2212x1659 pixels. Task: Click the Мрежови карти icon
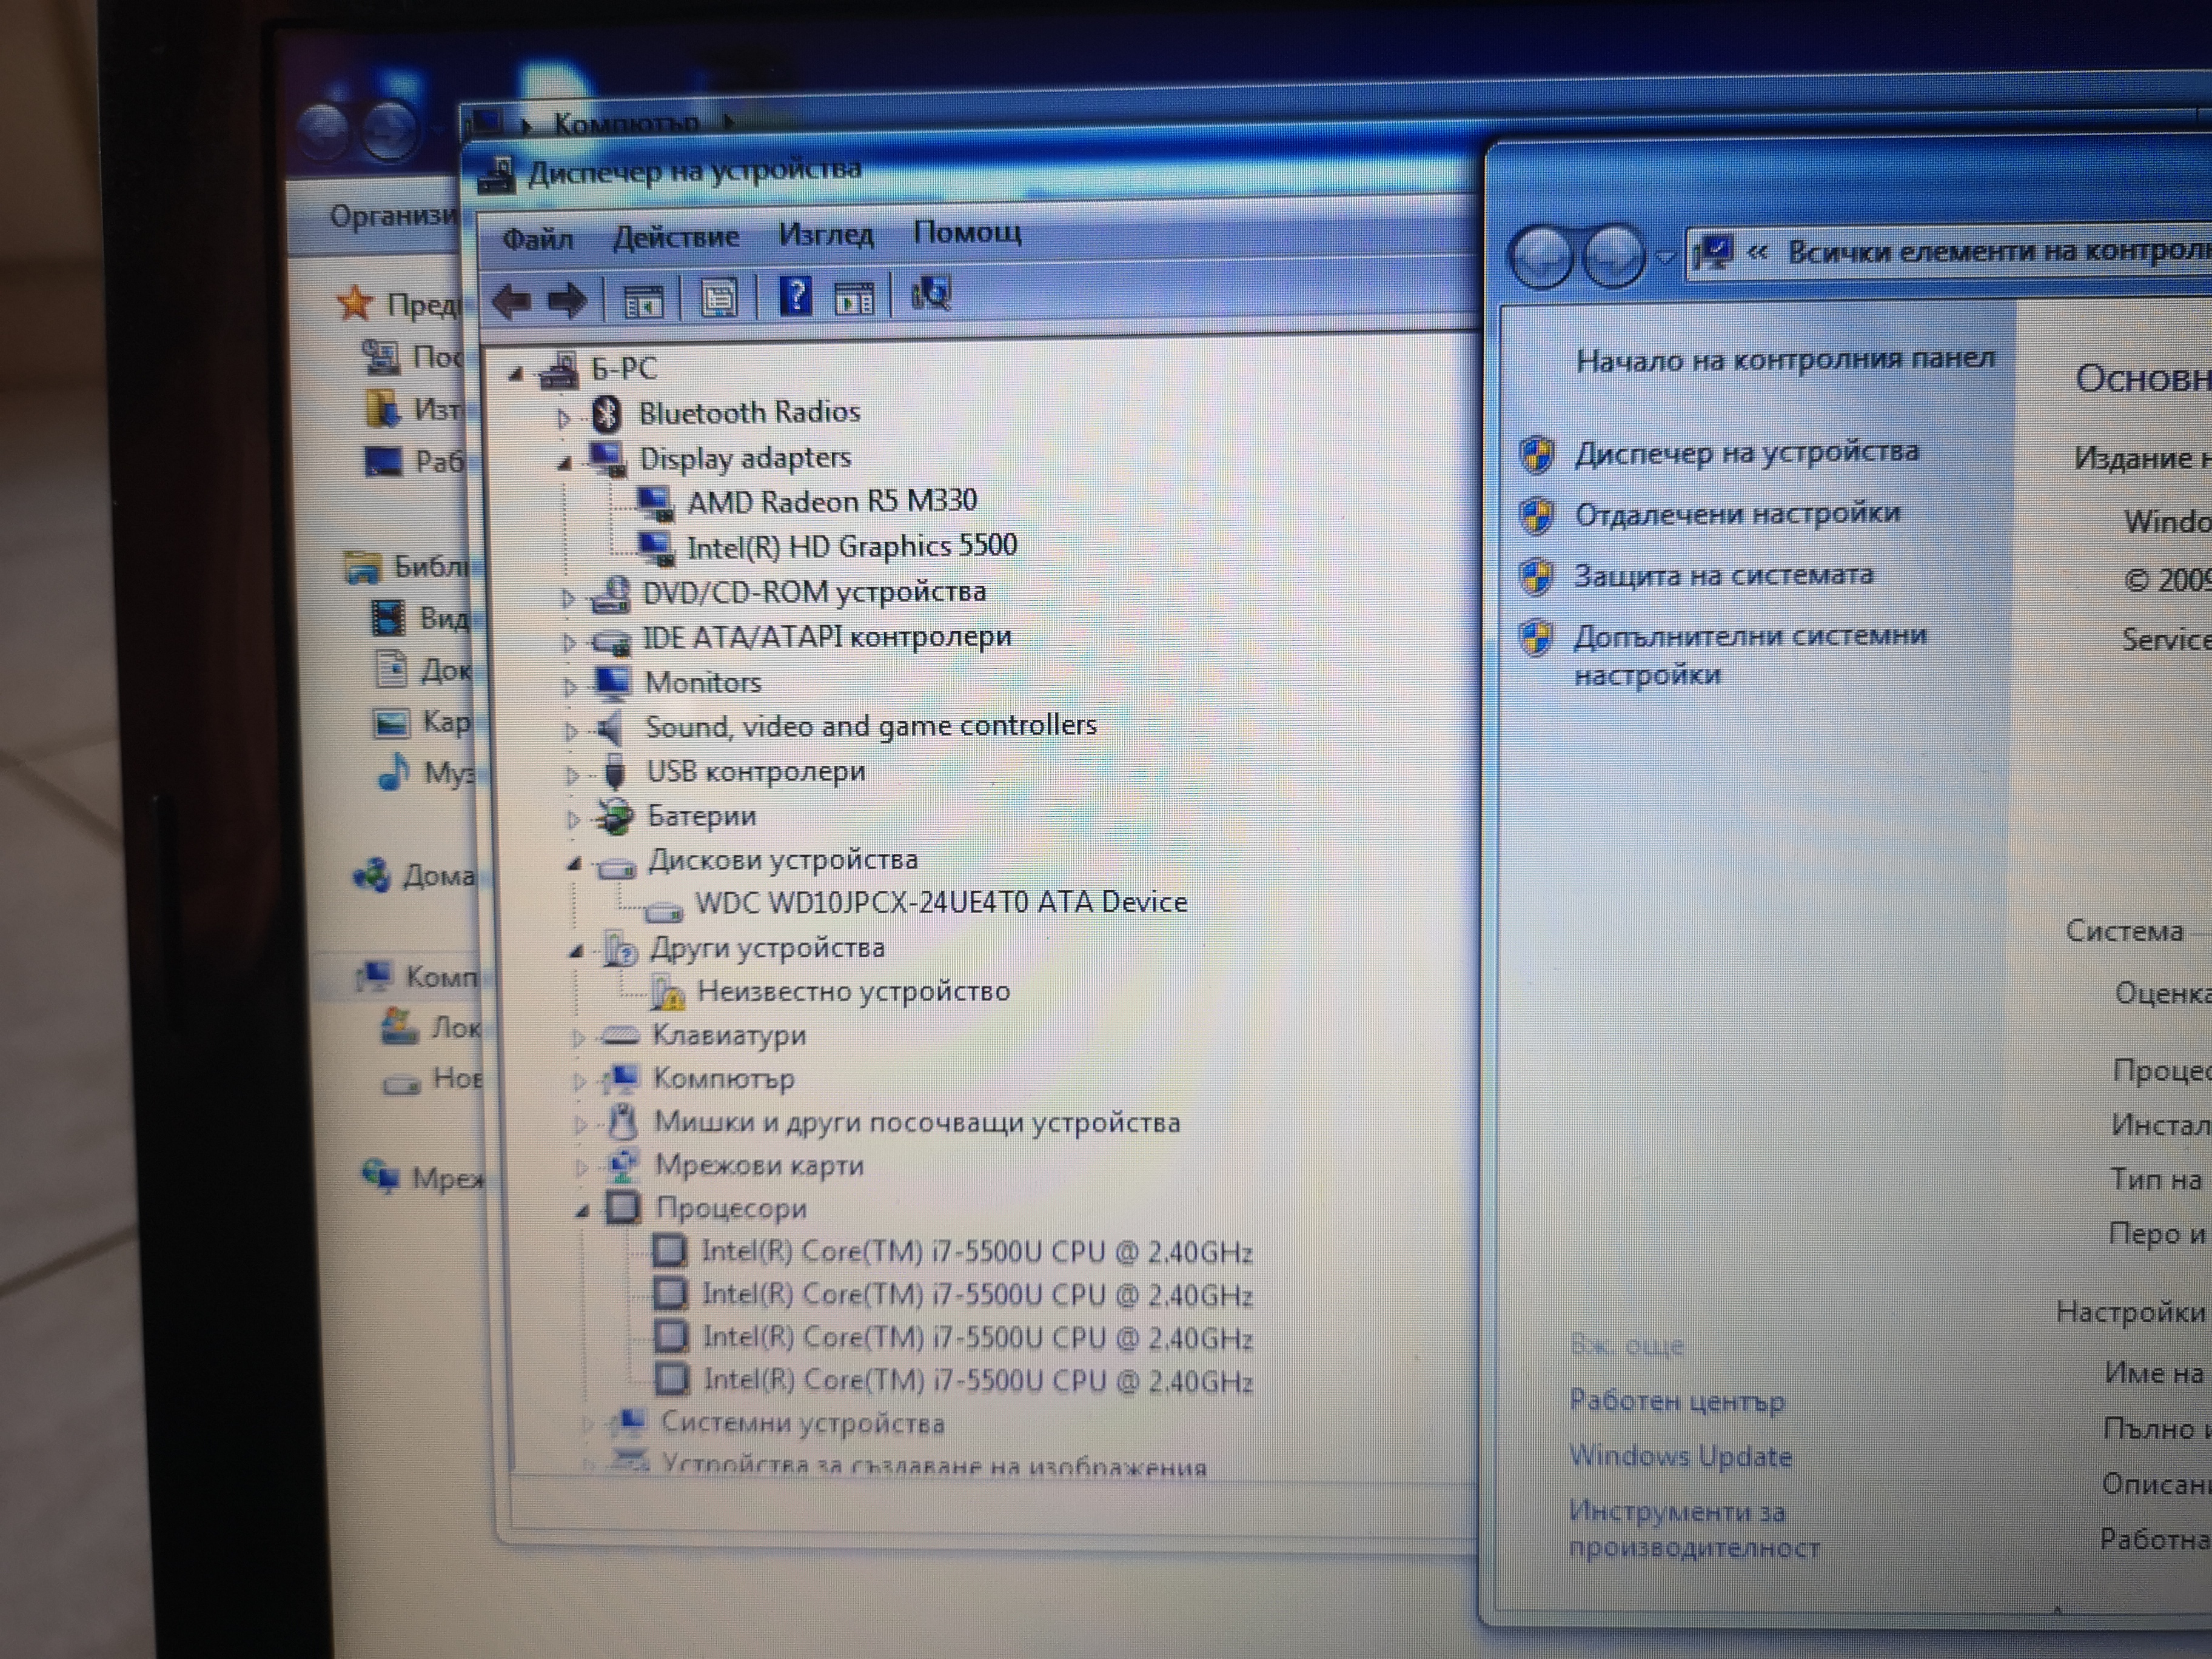623,1166
